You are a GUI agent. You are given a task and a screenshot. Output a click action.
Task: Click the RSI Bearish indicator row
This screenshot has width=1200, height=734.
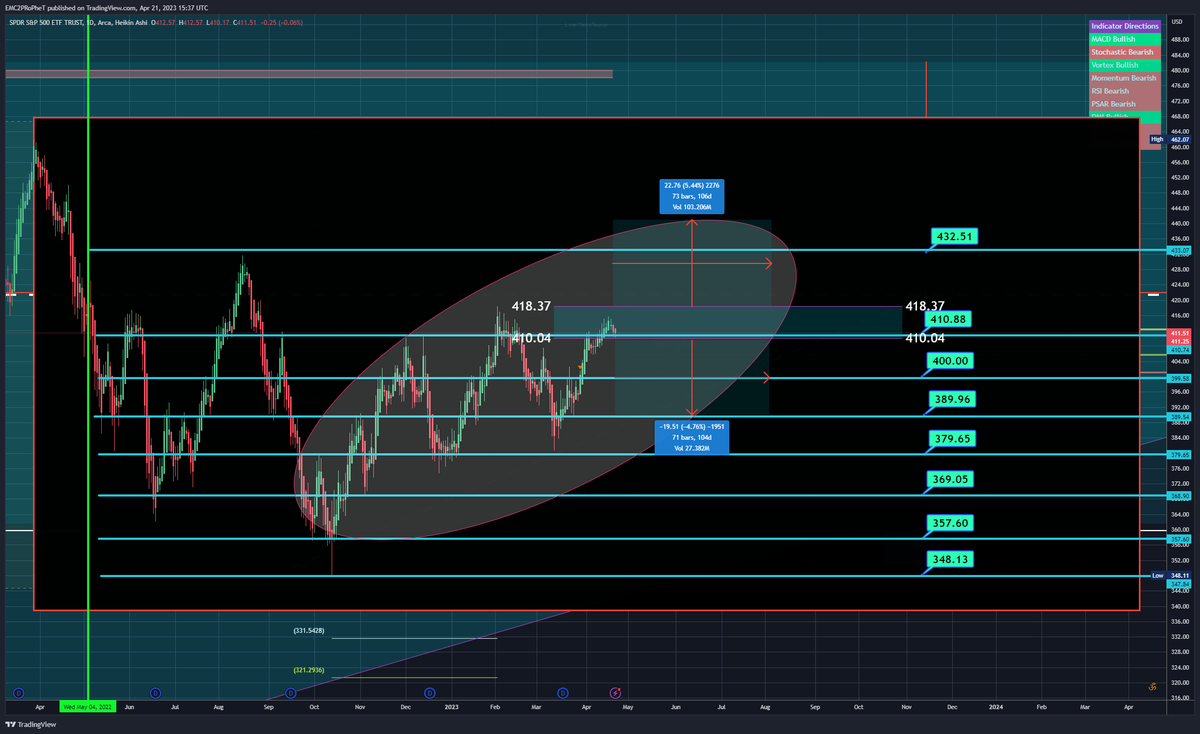[x=1125, y=91]
